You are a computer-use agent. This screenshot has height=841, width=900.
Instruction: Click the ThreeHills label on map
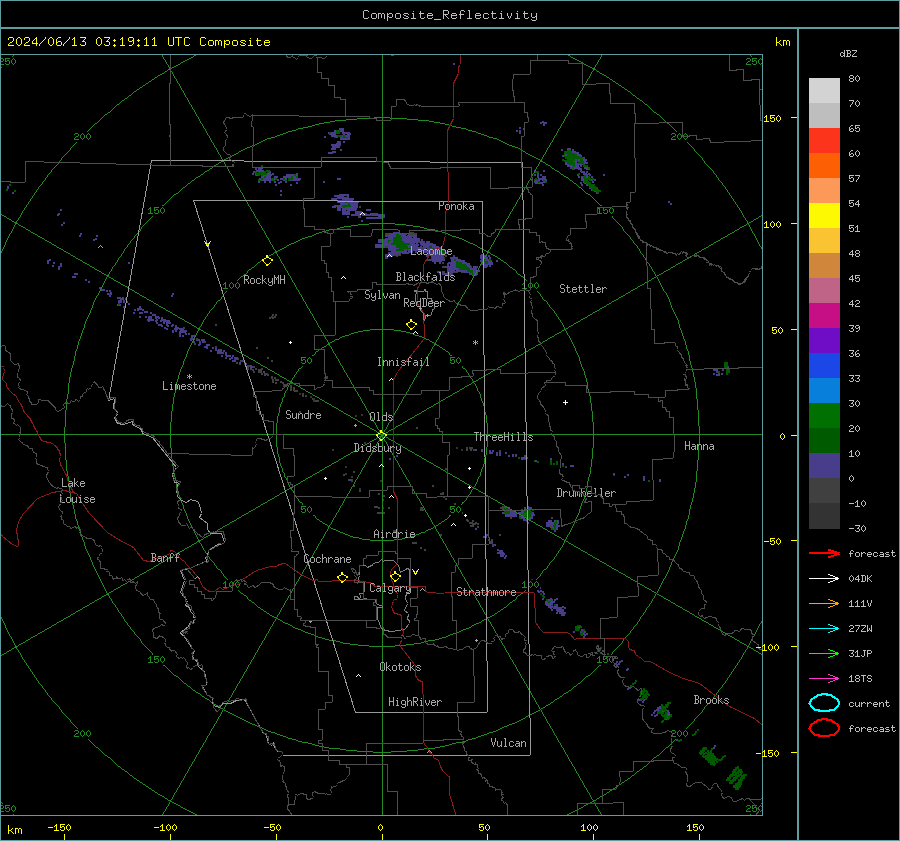tap(503, 437)
